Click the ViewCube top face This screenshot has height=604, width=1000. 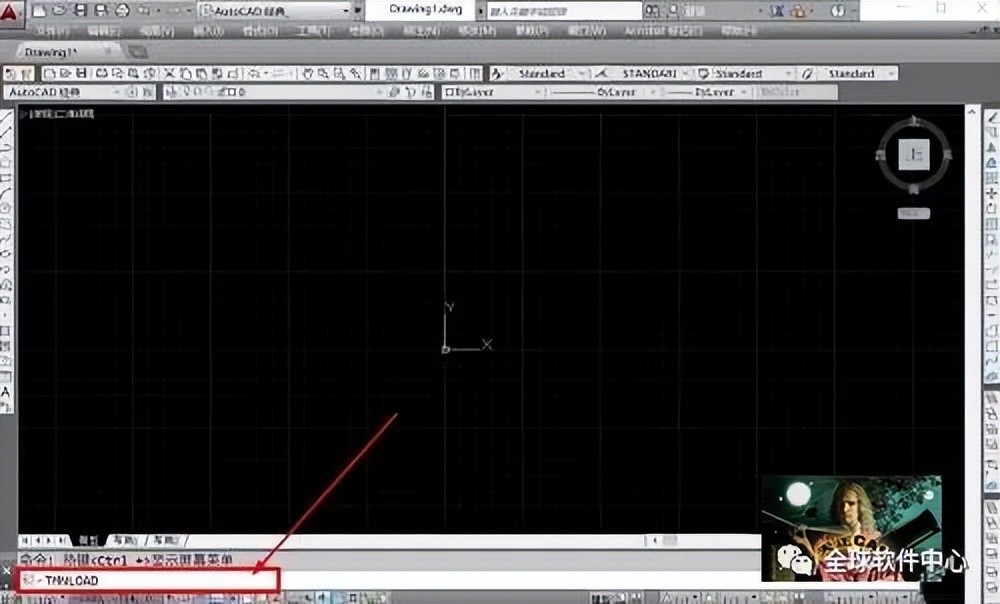point(914,155)
